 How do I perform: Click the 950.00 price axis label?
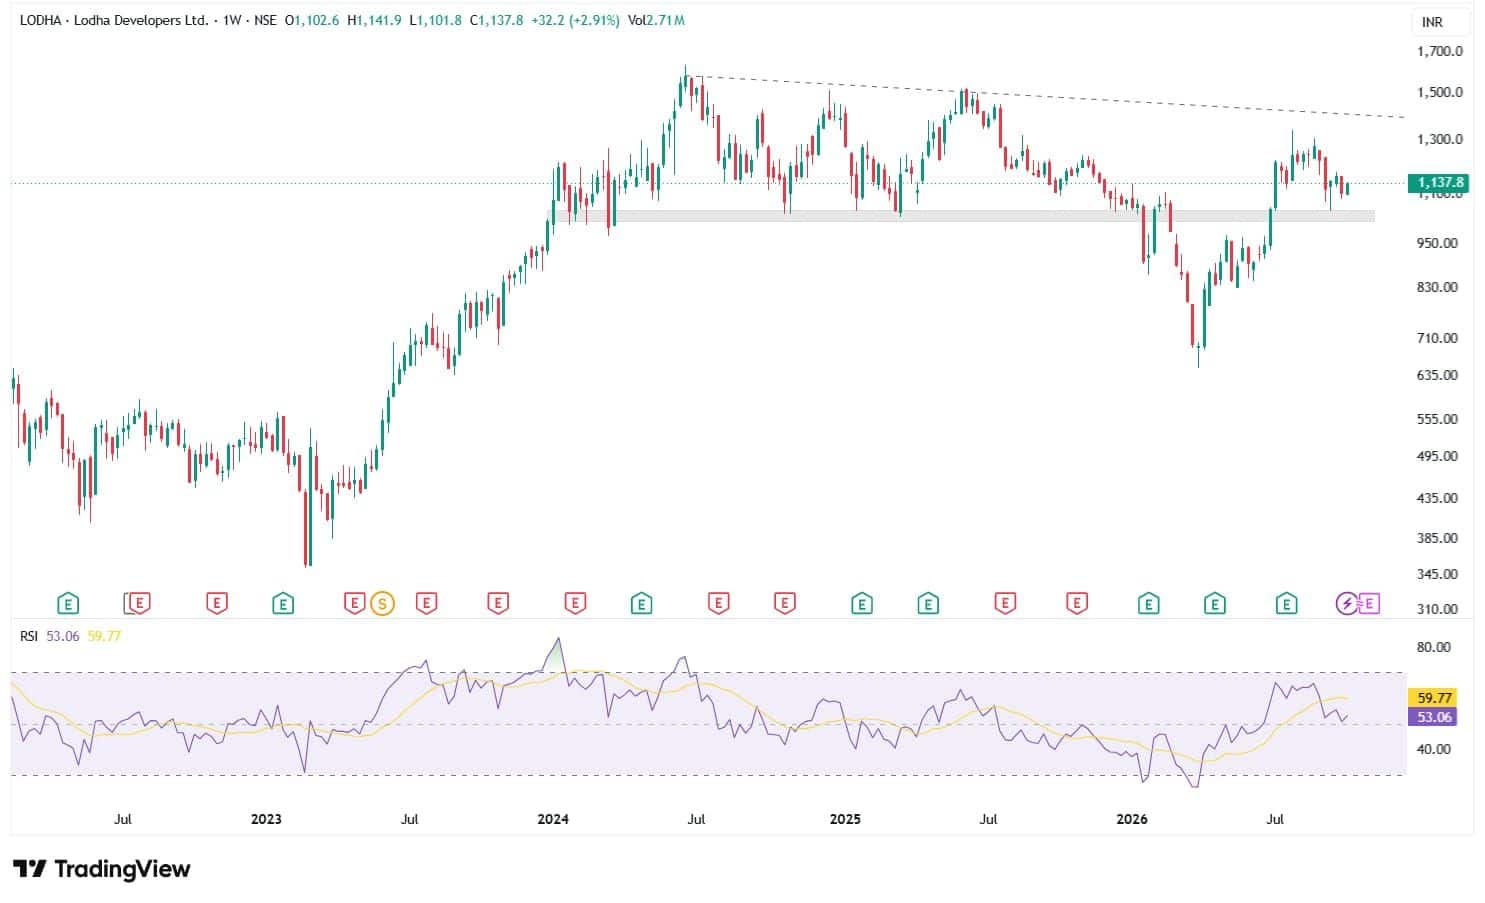(x=1436, y=243)
